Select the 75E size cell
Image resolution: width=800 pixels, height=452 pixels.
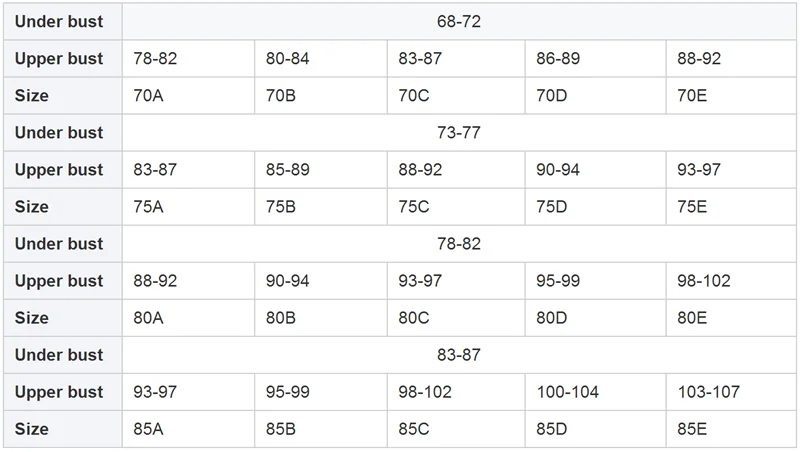(731, 207)
